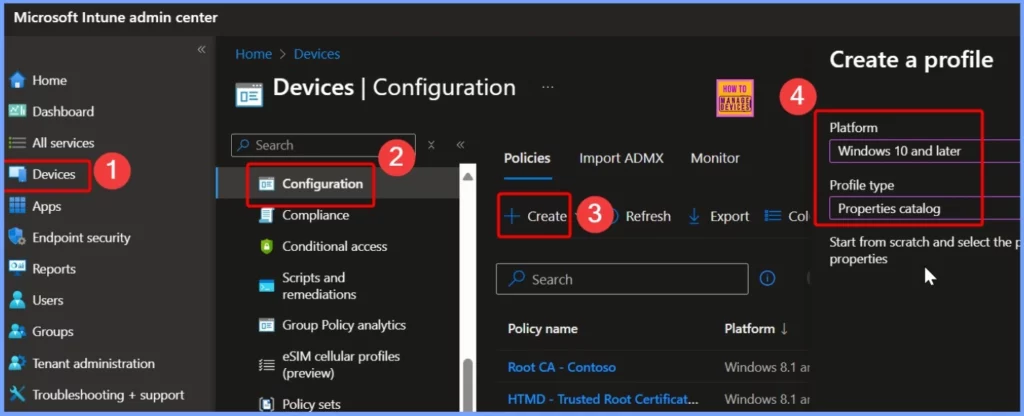This screenshot has height=416, width=1024.
Task: Switch to the Import ADMX tab
Action: click(621, 158)
